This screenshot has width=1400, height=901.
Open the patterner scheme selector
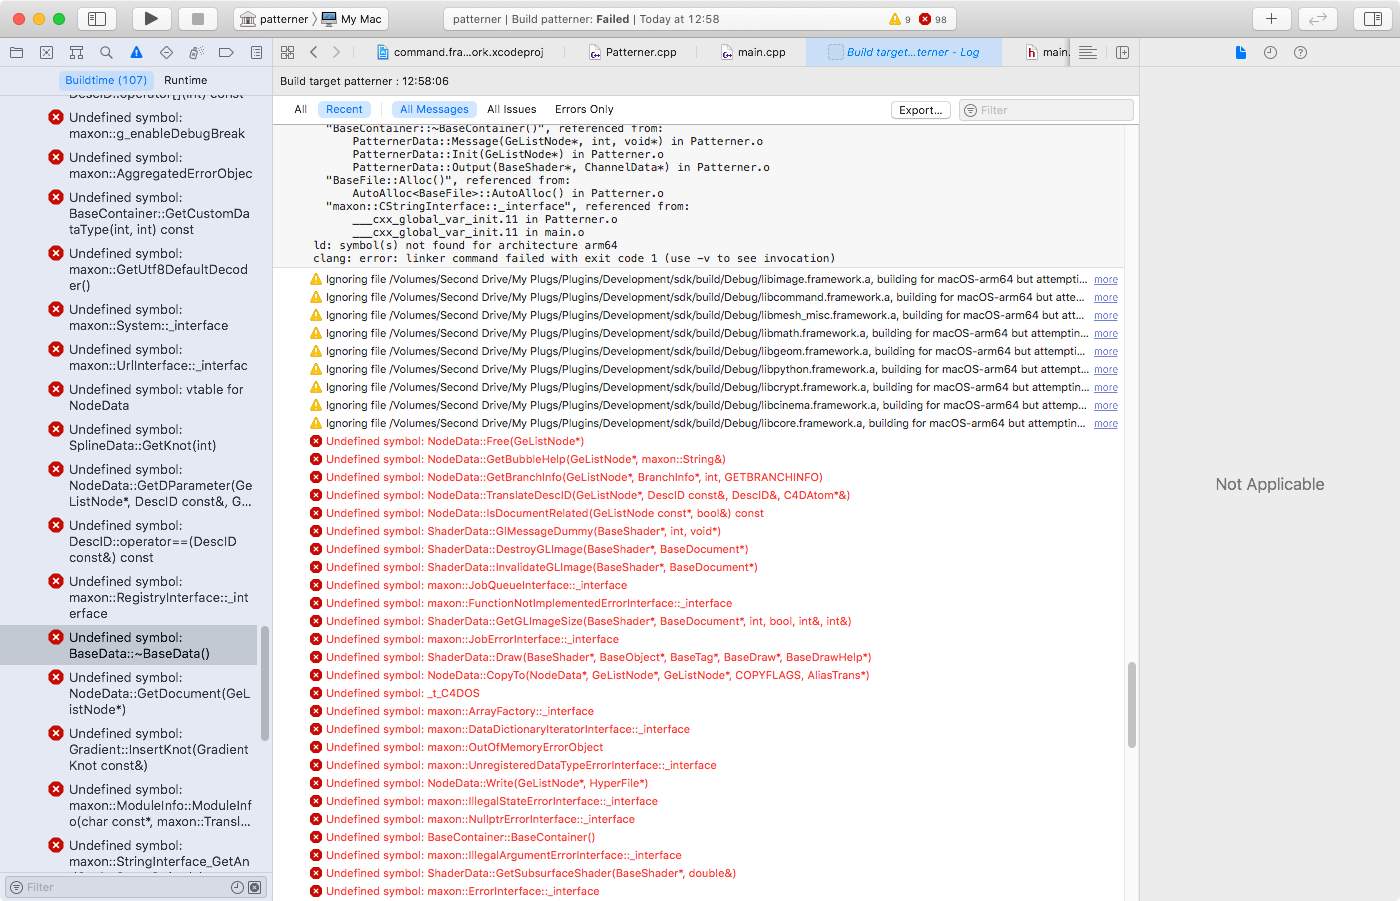(275, 19)
